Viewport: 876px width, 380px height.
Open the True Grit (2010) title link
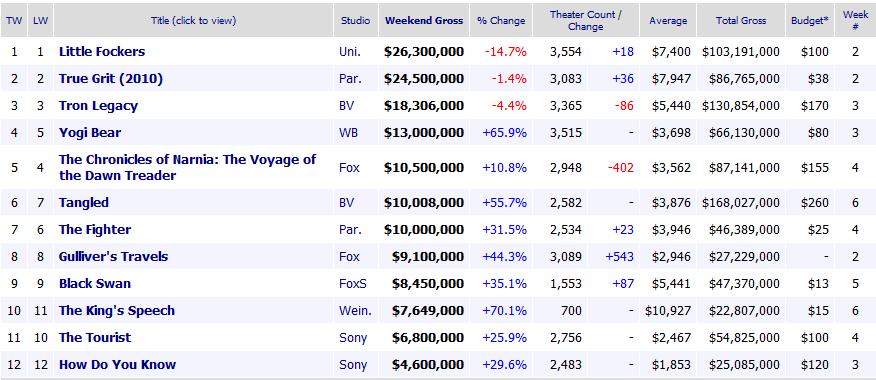(x=111, y=79)
